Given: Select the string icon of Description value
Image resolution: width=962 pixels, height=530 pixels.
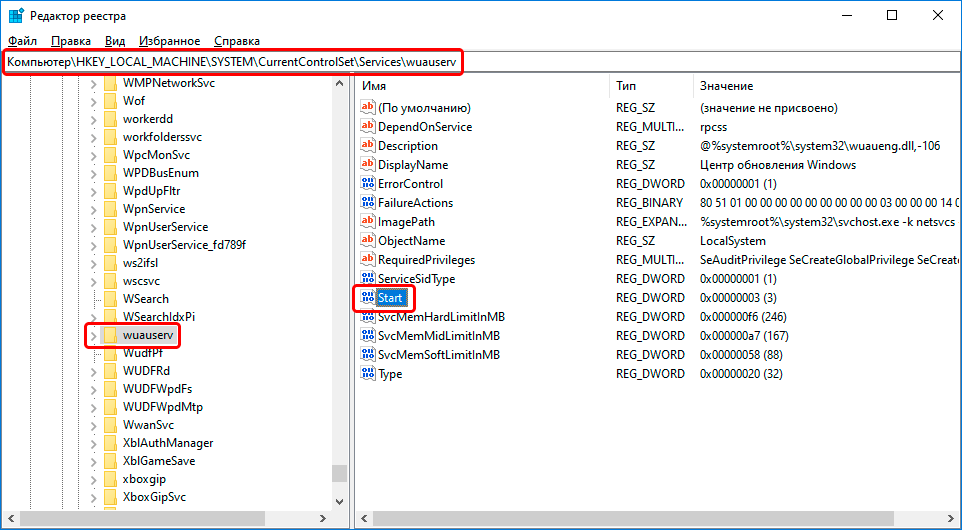Looking at the screenshot, I should click(367, 145).
